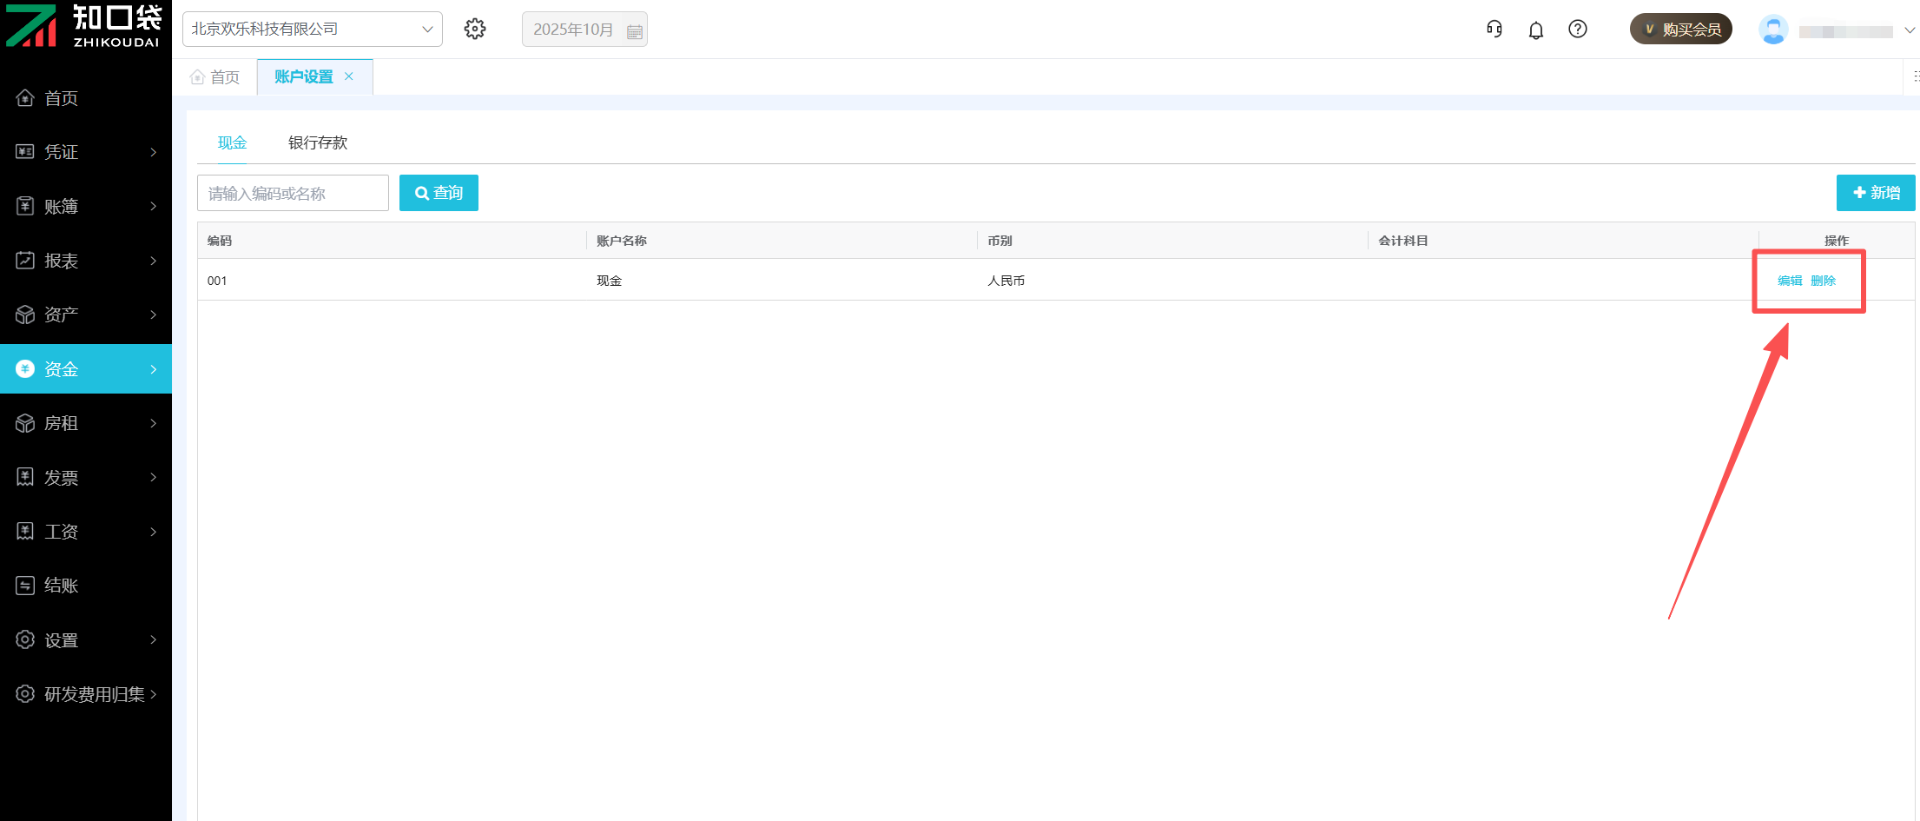Click the 查询 search button
The height and width of the screenshot is (821, 1920).
pyautogui.click(x=439, y=193)
